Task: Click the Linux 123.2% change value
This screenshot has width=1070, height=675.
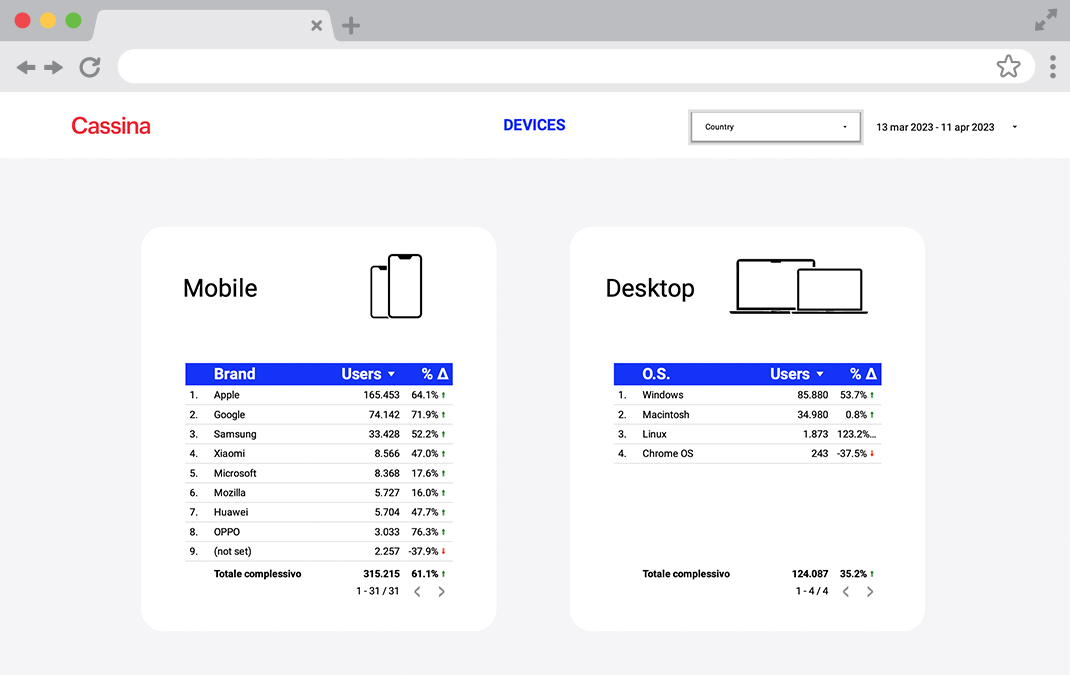Action: 856,434
